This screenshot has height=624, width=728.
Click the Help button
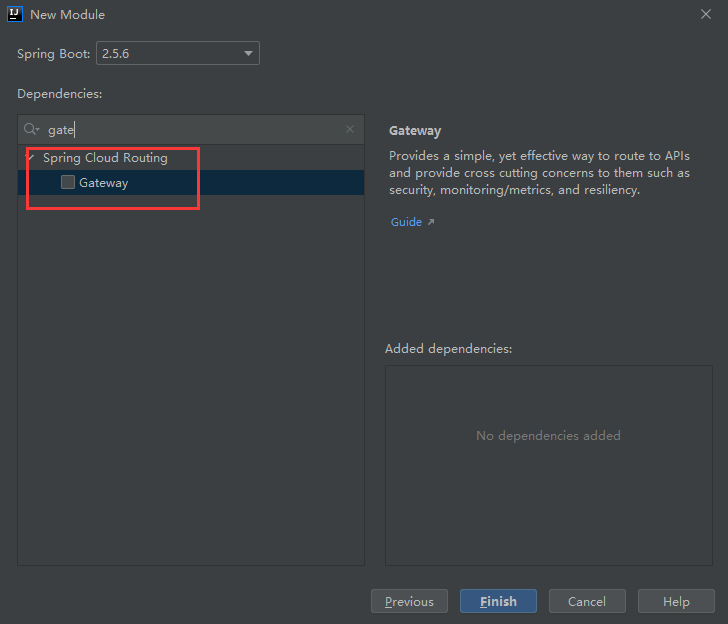point(676,601)
